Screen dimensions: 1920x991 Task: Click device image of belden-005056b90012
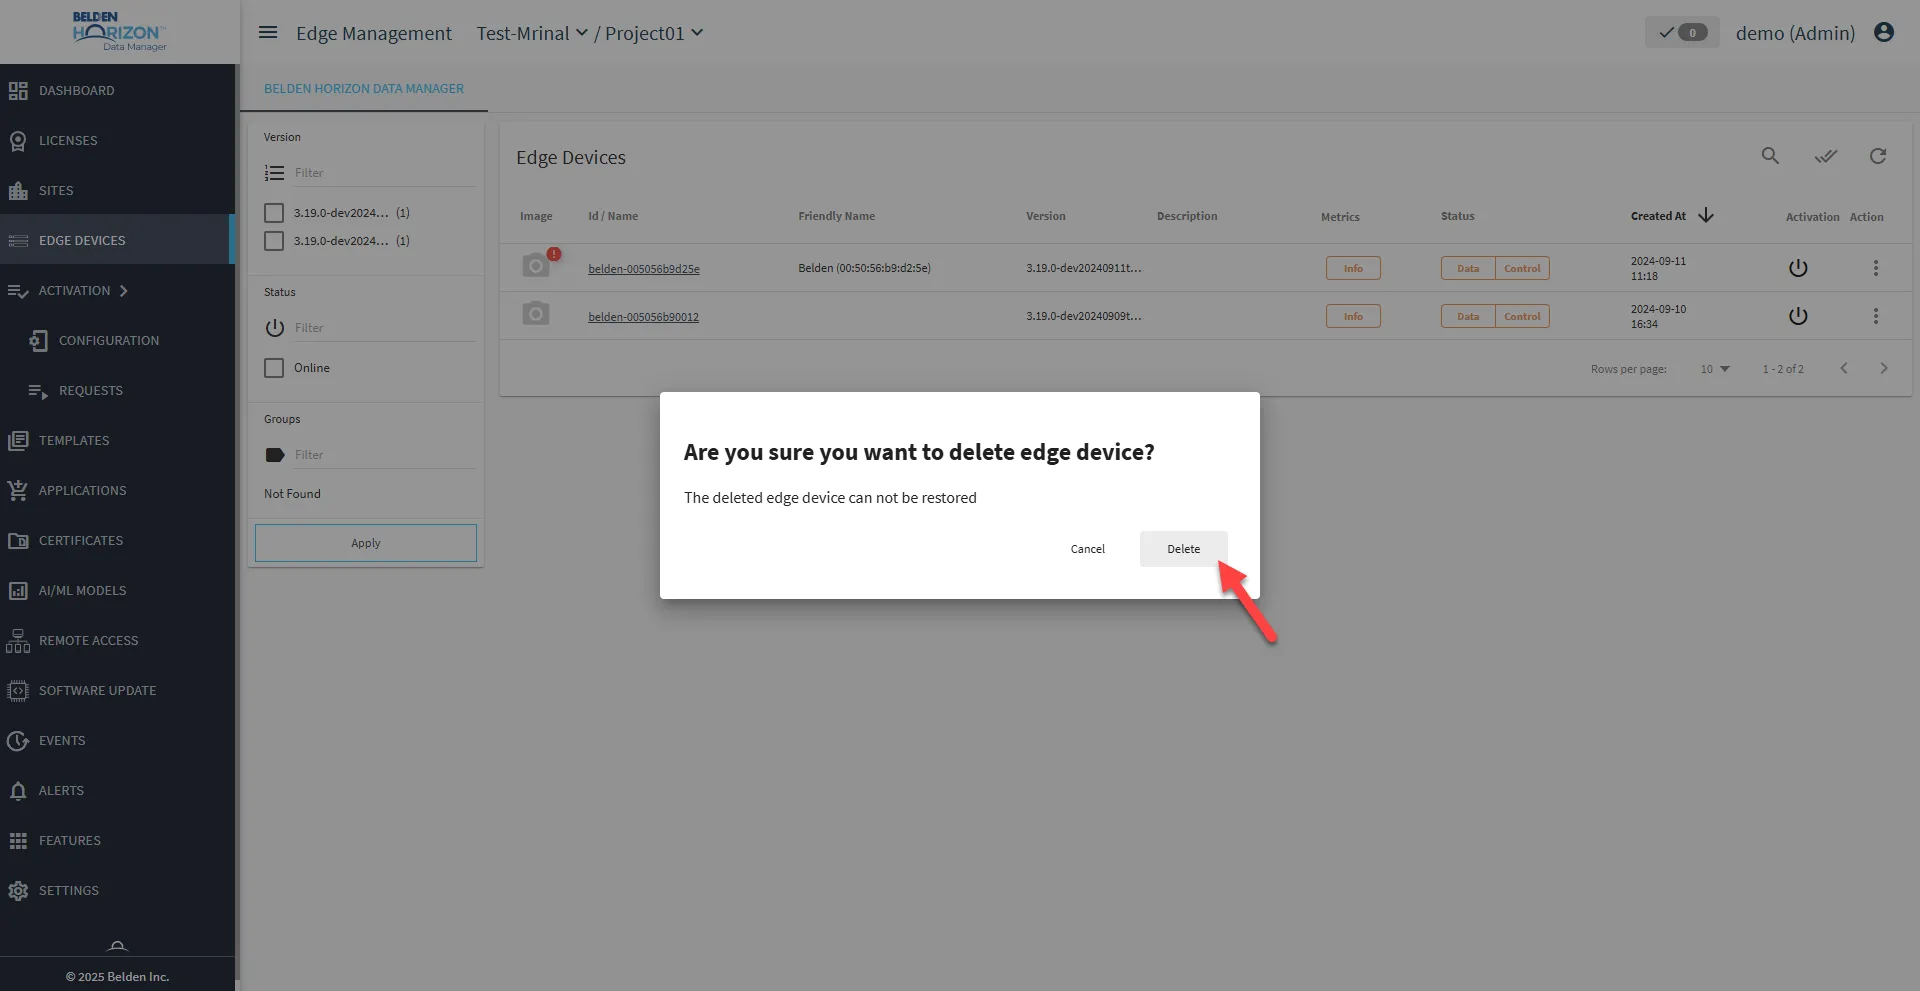(536, 314)
